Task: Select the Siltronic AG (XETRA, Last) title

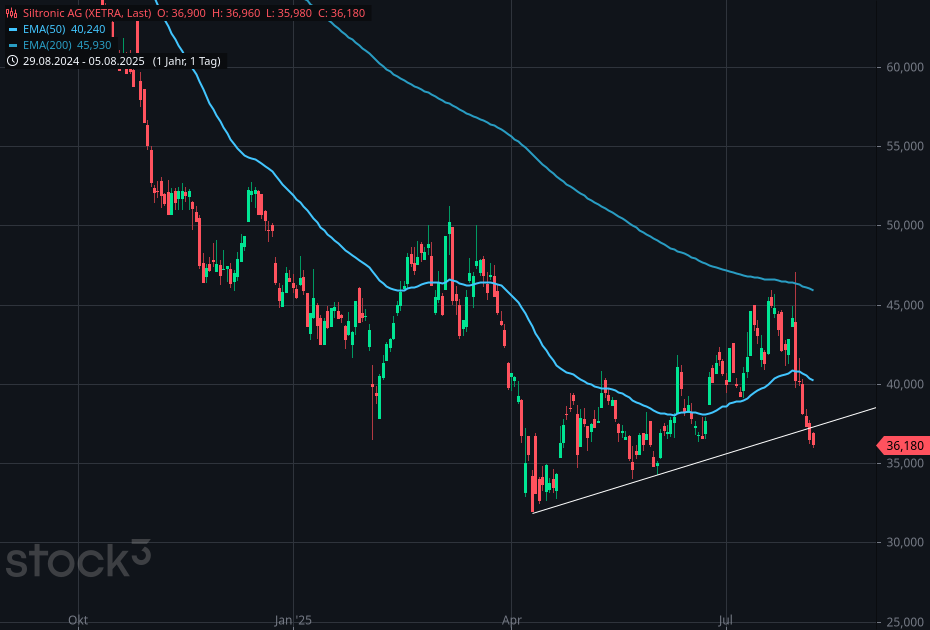Action: tap(87, 13)
